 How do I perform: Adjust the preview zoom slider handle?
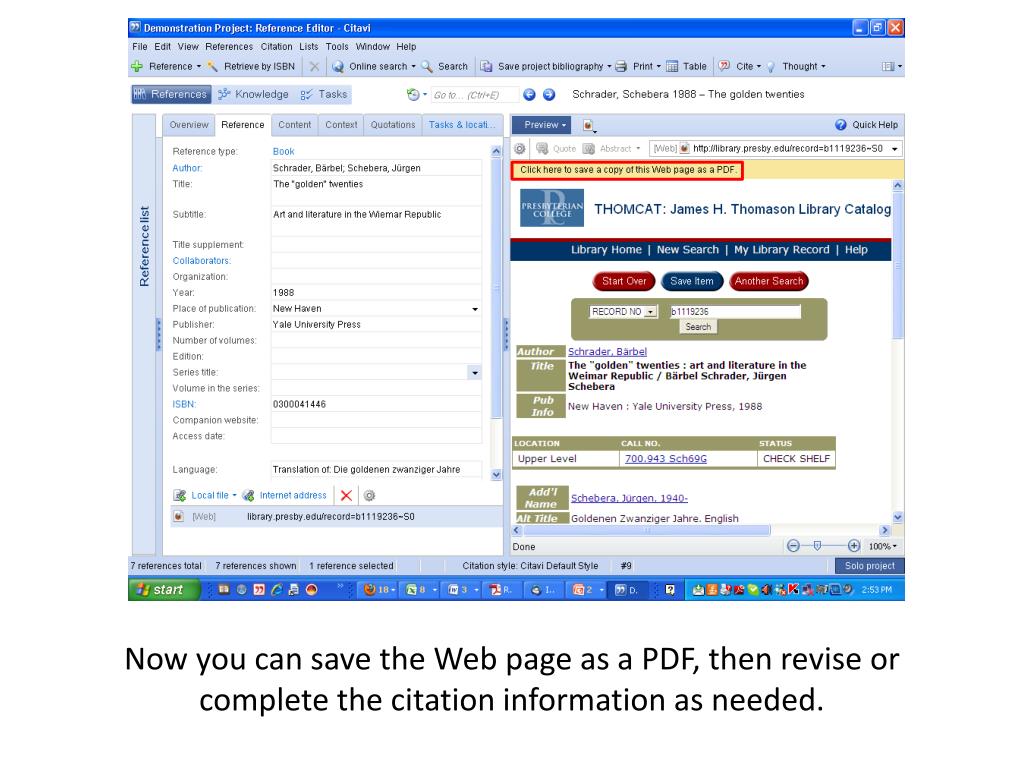(x=817, y=546)
